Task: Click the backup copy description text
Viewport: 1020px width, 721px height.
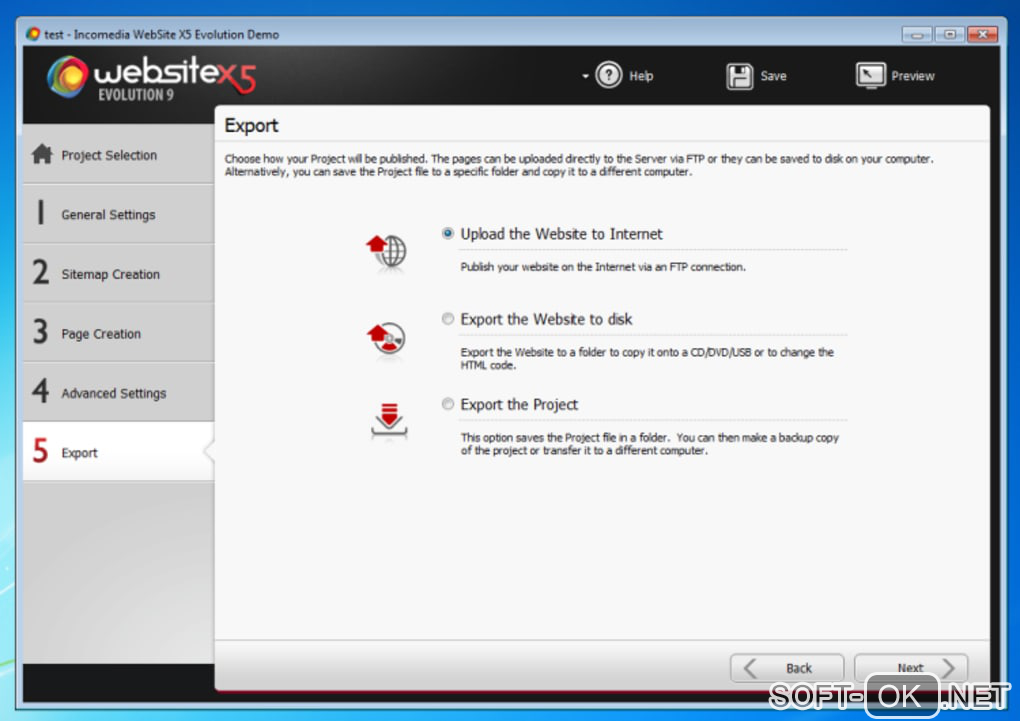Action: (x=650, y=444)
